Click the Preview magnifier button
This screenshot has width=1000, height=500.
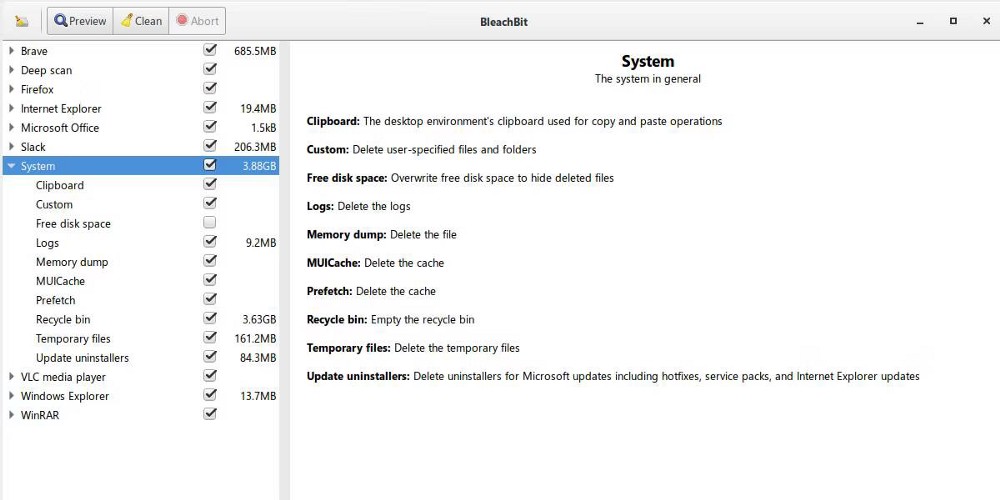[x=80, y=21]
